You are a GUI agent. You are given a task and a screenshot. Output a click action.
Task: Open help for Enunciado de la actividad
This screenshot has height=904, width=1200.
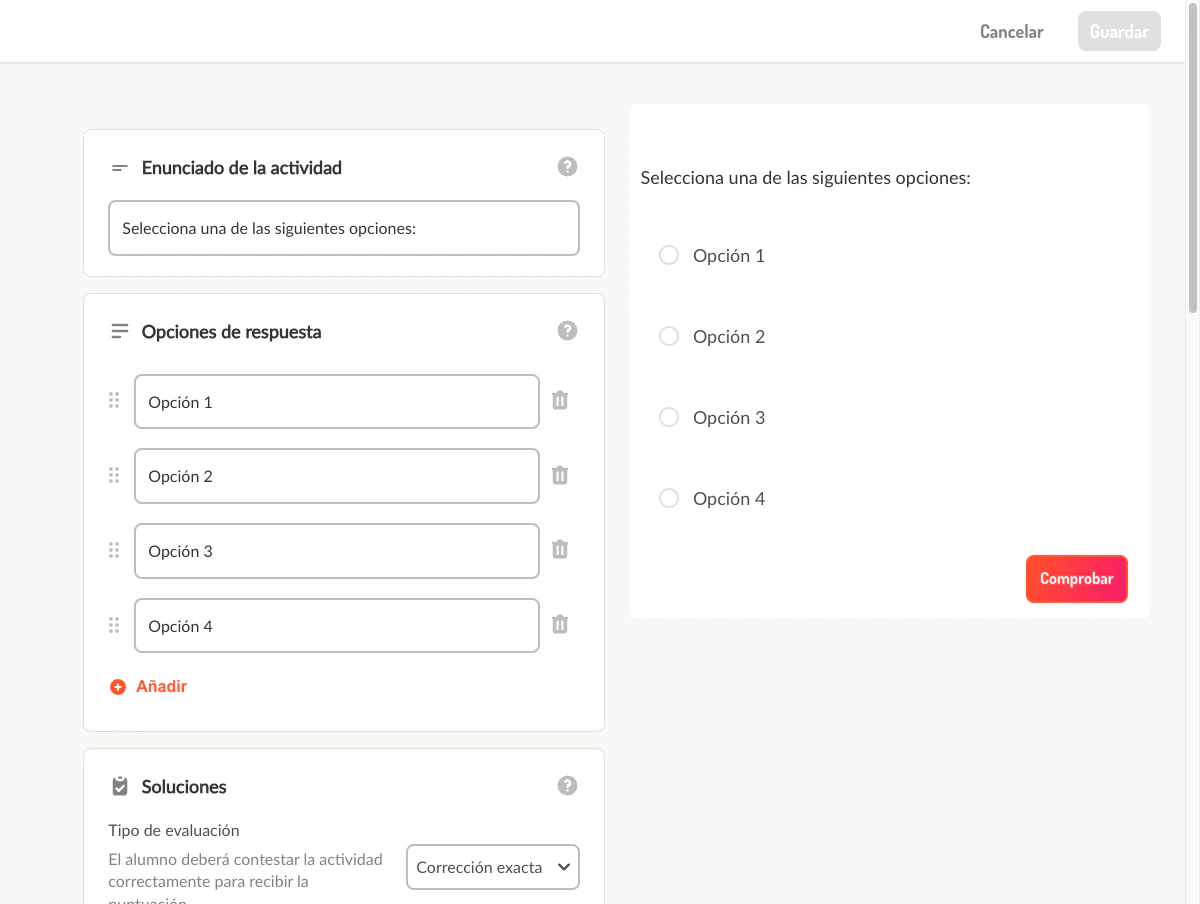567,166
